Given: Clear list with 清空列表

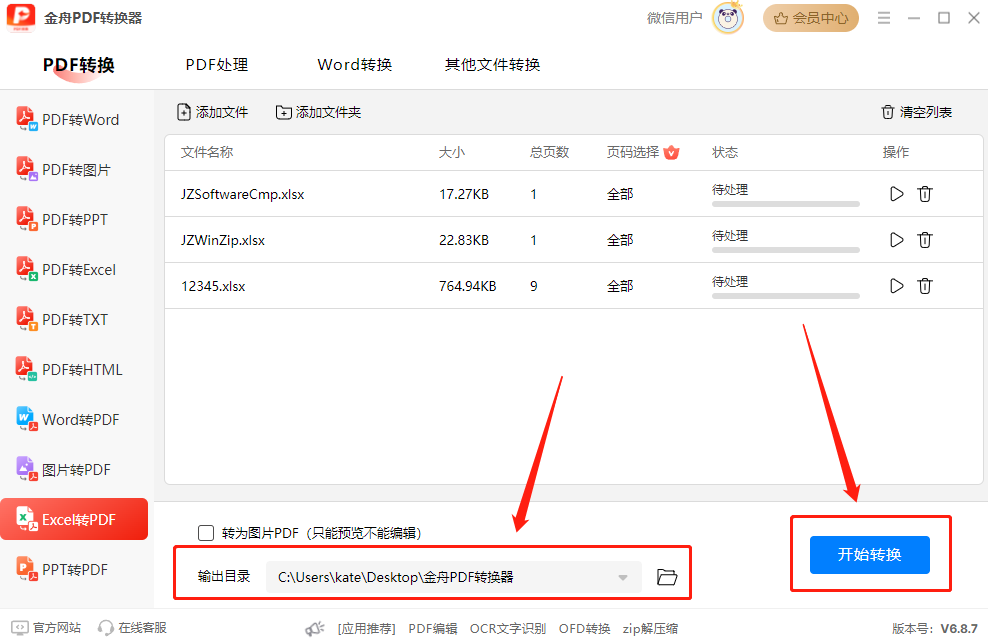Looking at the screenshot, I should pos(916,112).
